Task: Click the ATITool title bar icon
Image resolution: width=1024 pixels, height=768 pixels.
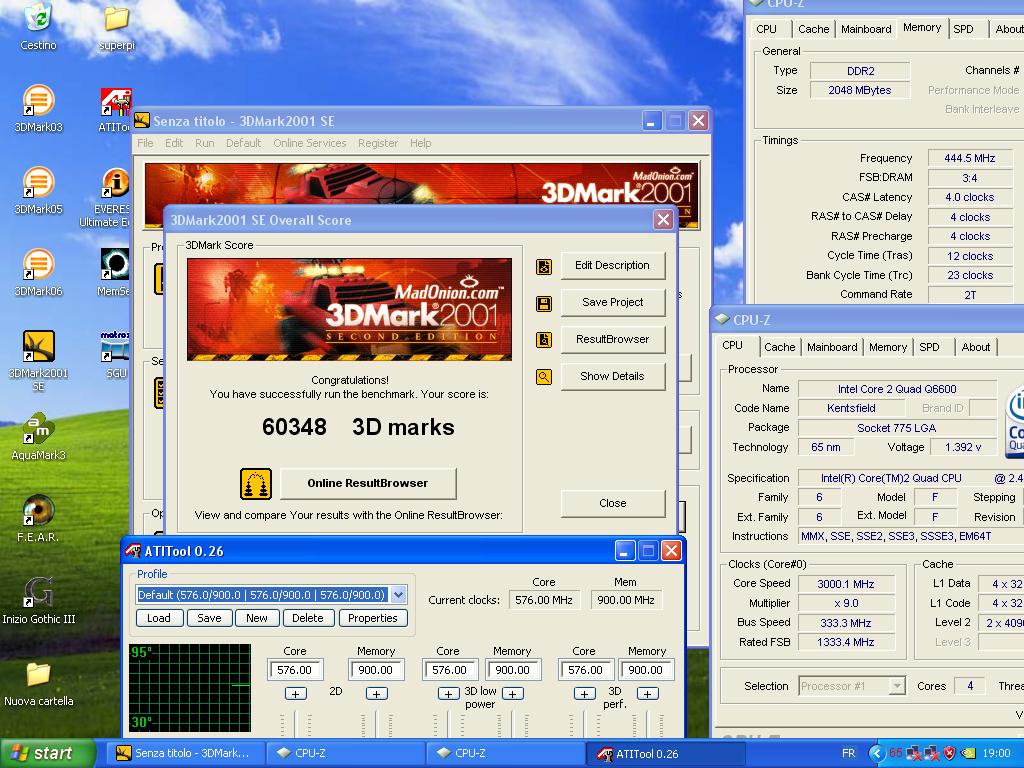Action: (x=134, y=551)
